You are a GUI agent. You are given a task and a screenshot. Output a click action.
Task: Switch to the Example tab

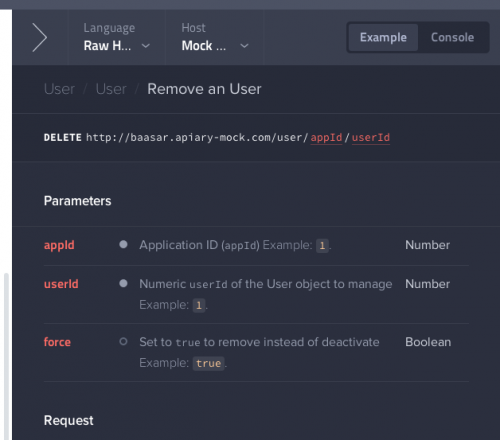(383, 37)
